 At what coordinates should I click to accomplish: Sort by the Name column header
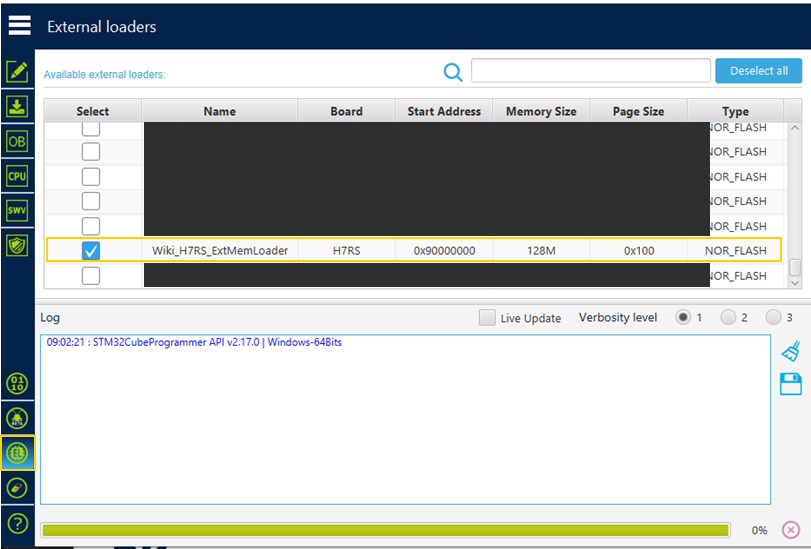(x=219, y=111)
